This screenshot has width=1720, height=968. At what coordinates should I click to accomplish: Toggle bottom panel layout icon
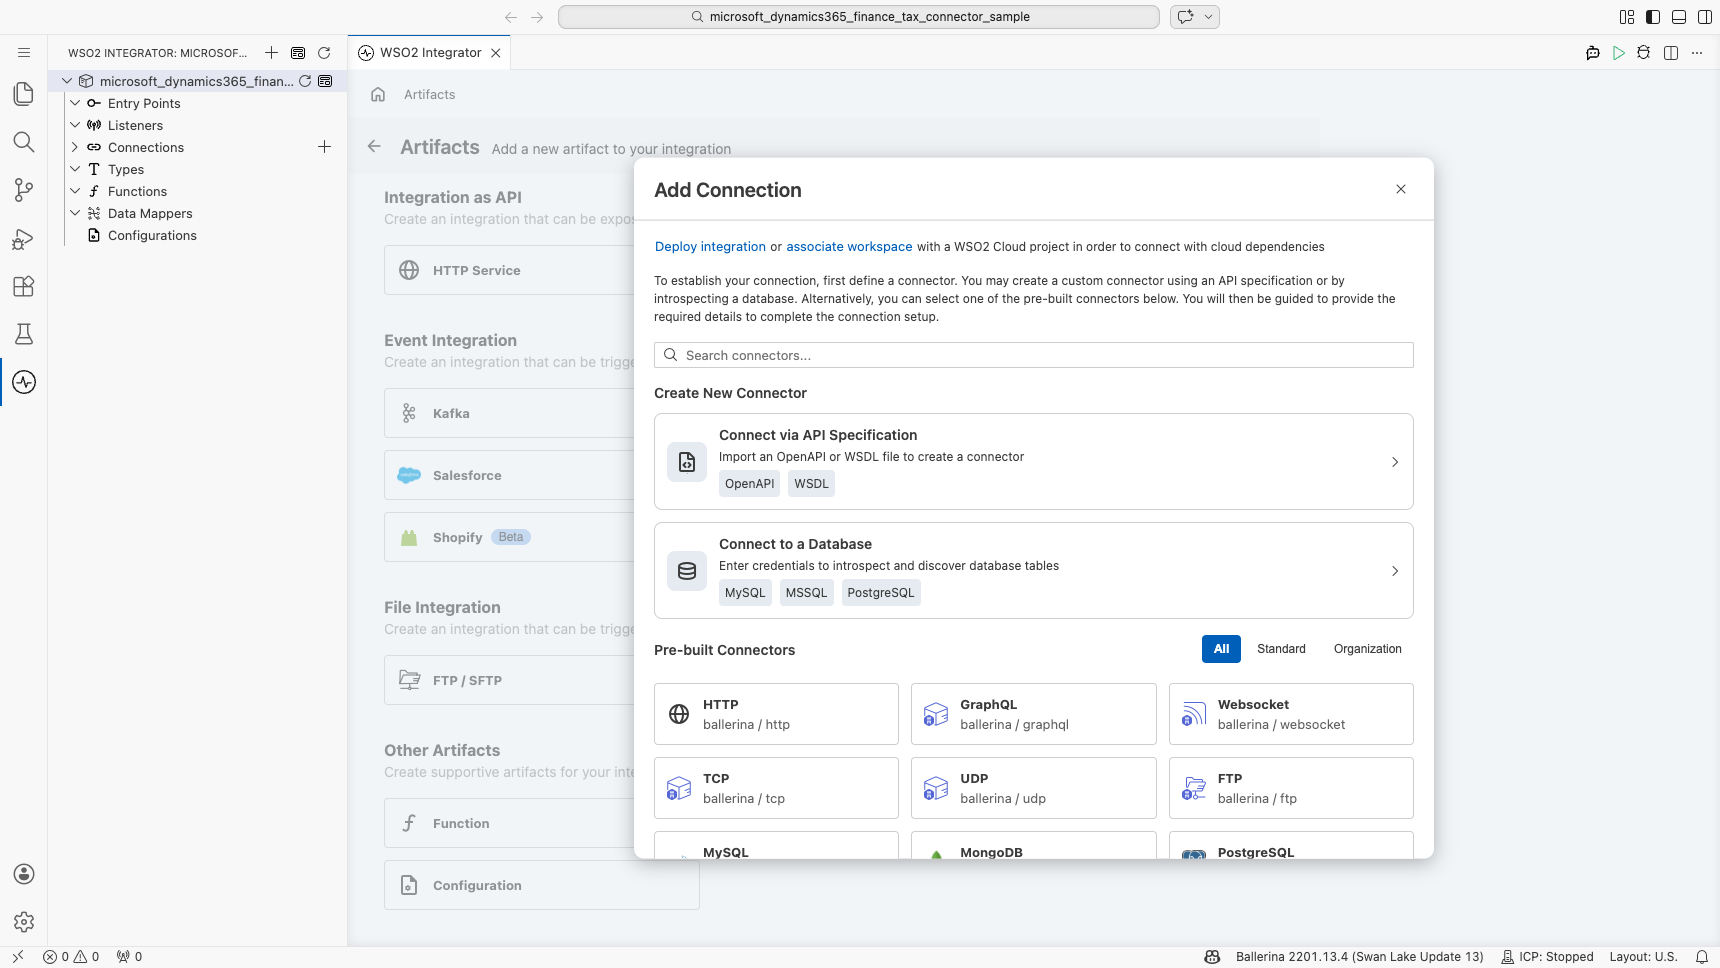1679,17
